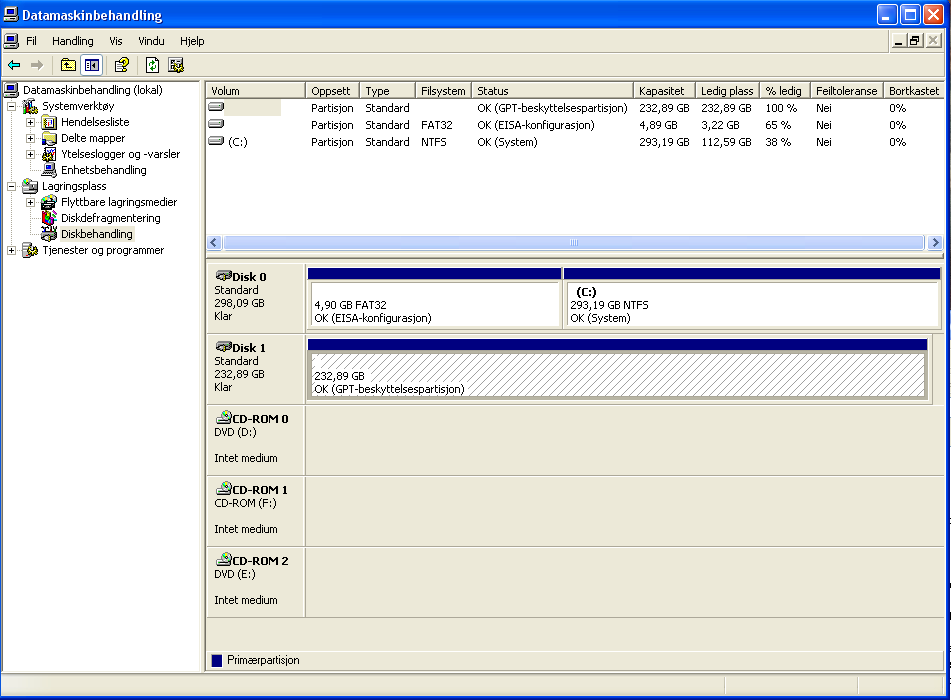The image size is (951, 700).
Task: Expand the Flyttbare lagringsmedier node
Action: pyautogui.click(x=31, y=202)
